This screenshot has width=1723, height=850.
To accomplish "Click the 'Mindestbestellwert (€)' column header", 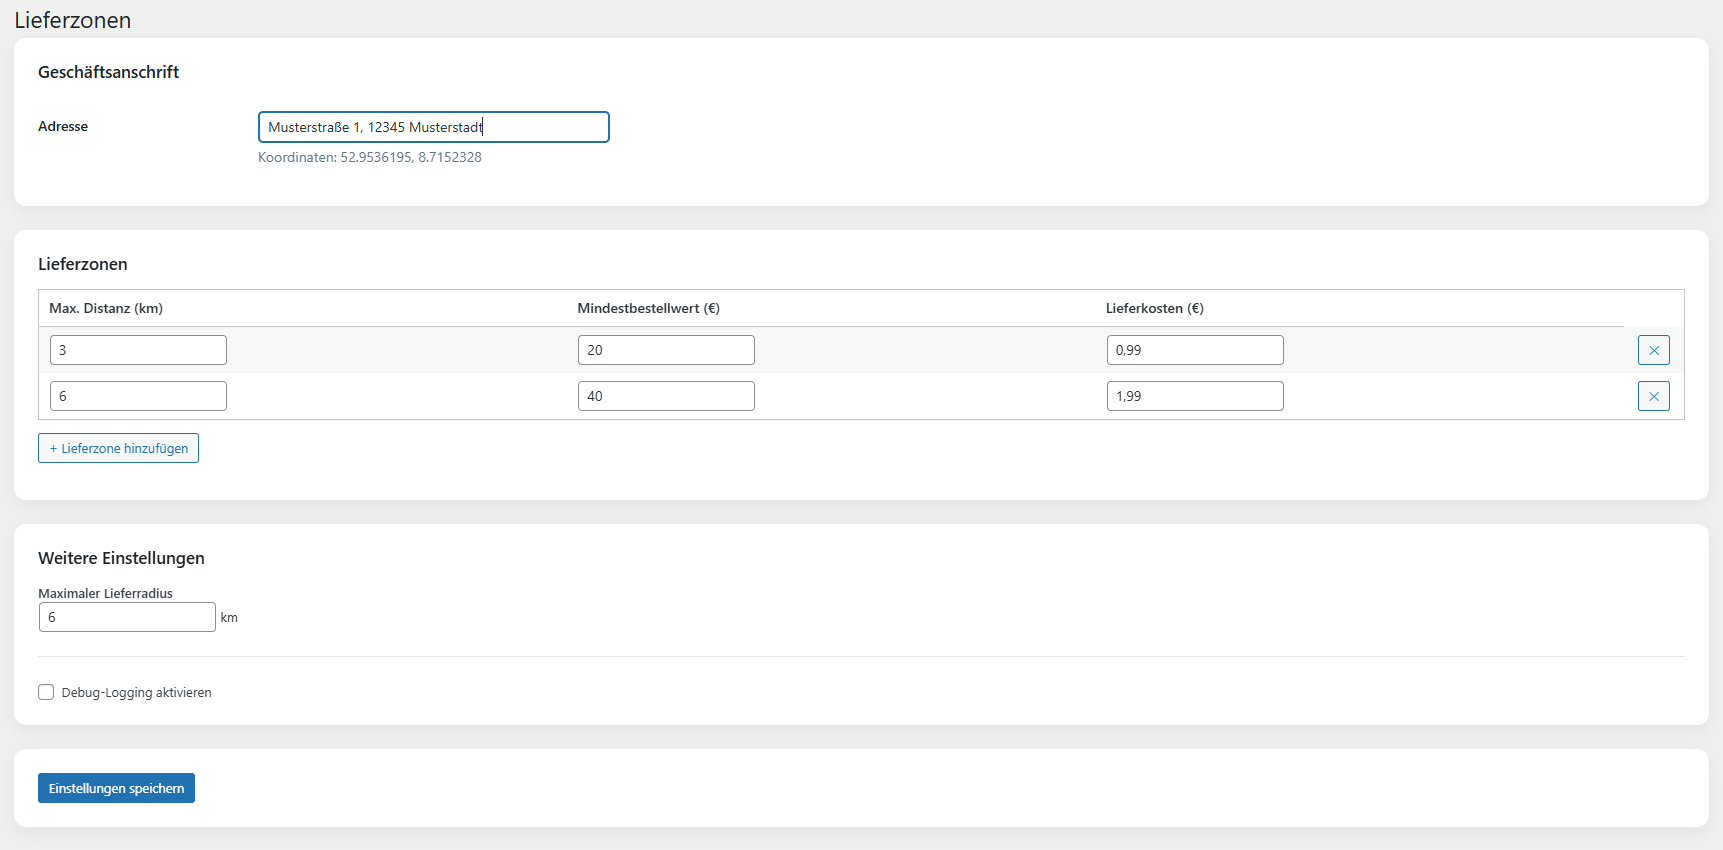I will 648,308.
